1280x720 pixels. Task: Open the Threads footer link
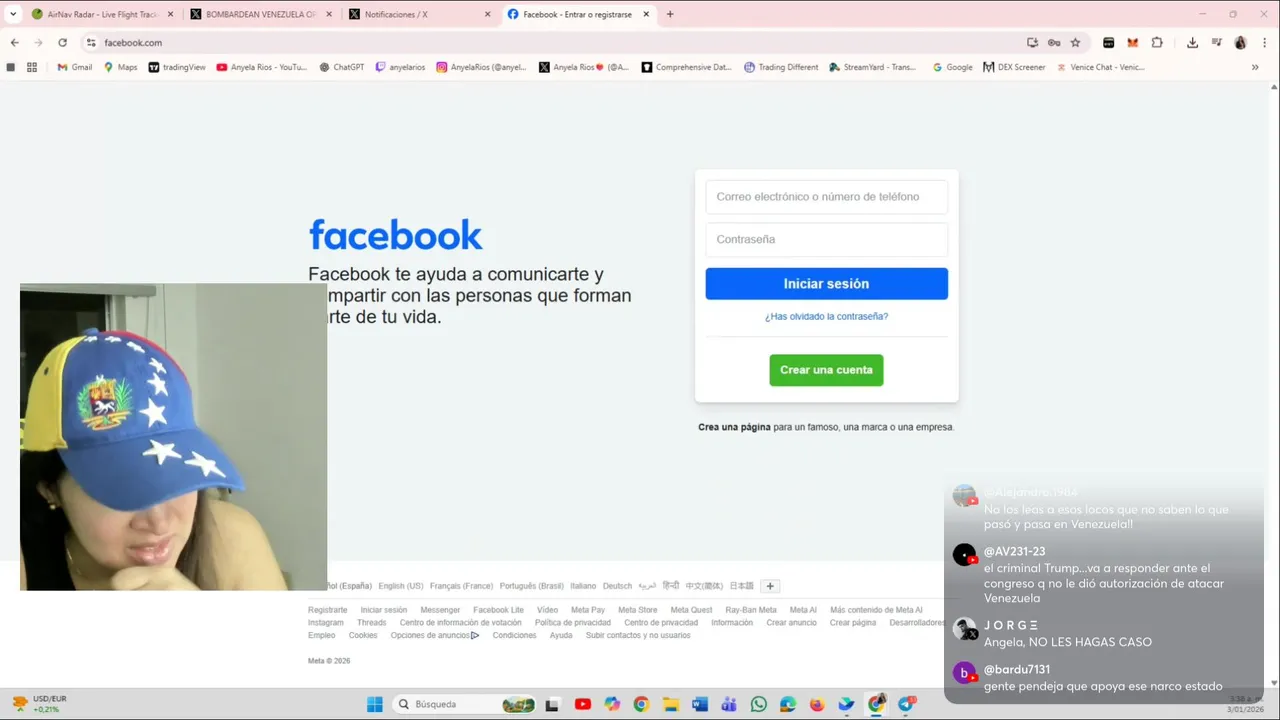pos(371,622)
